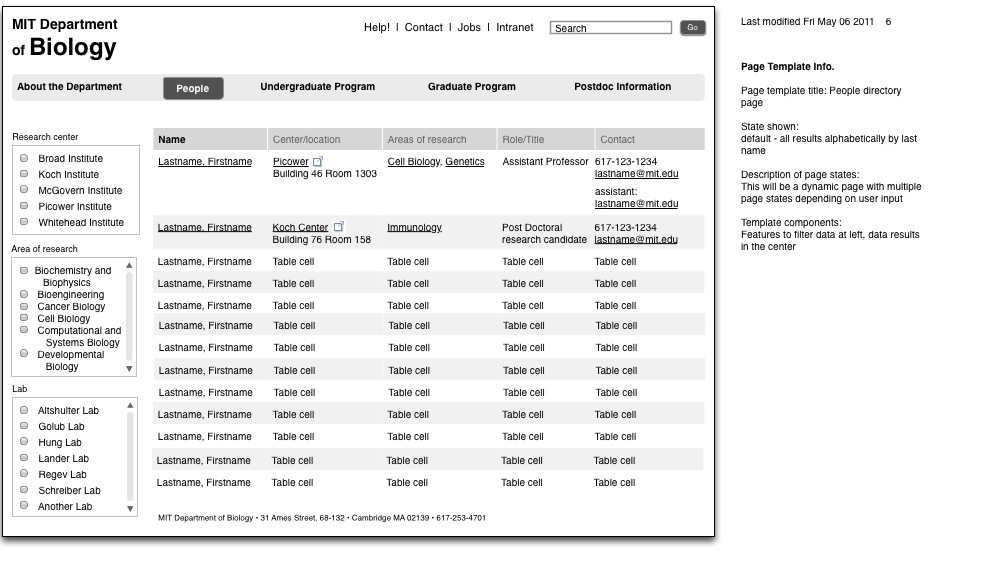Viewport: 985px width, 576px height.
Task: Select the Broad Institute radio button
Action: coord(24,158)
